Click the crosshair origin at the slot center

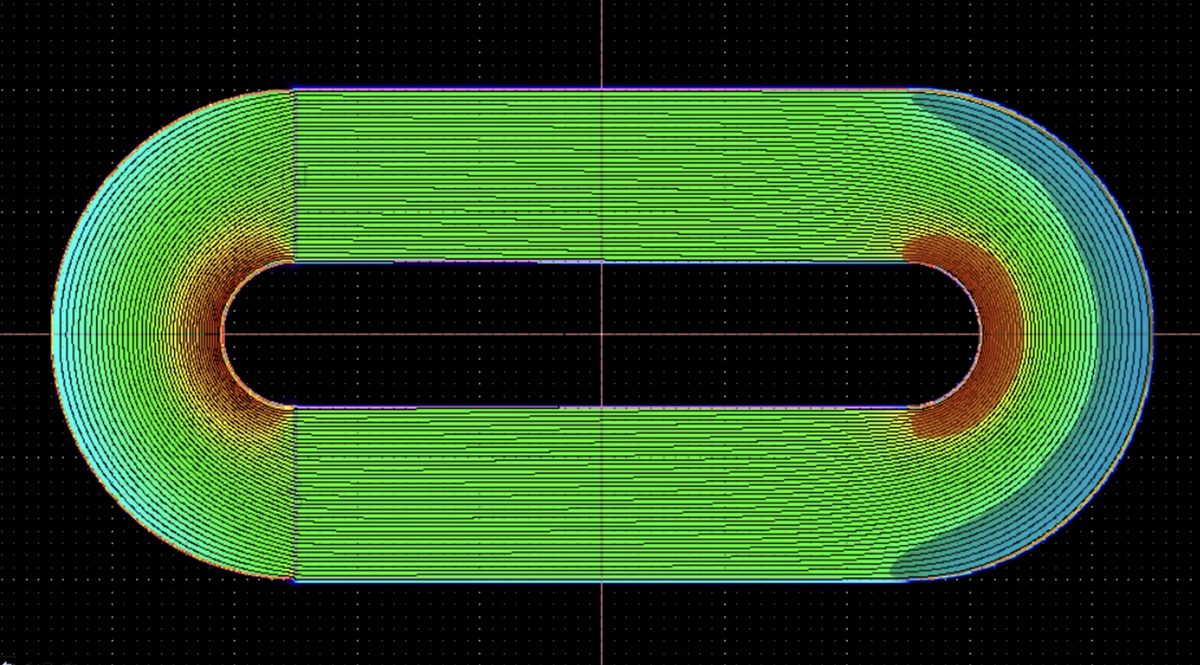602,334
